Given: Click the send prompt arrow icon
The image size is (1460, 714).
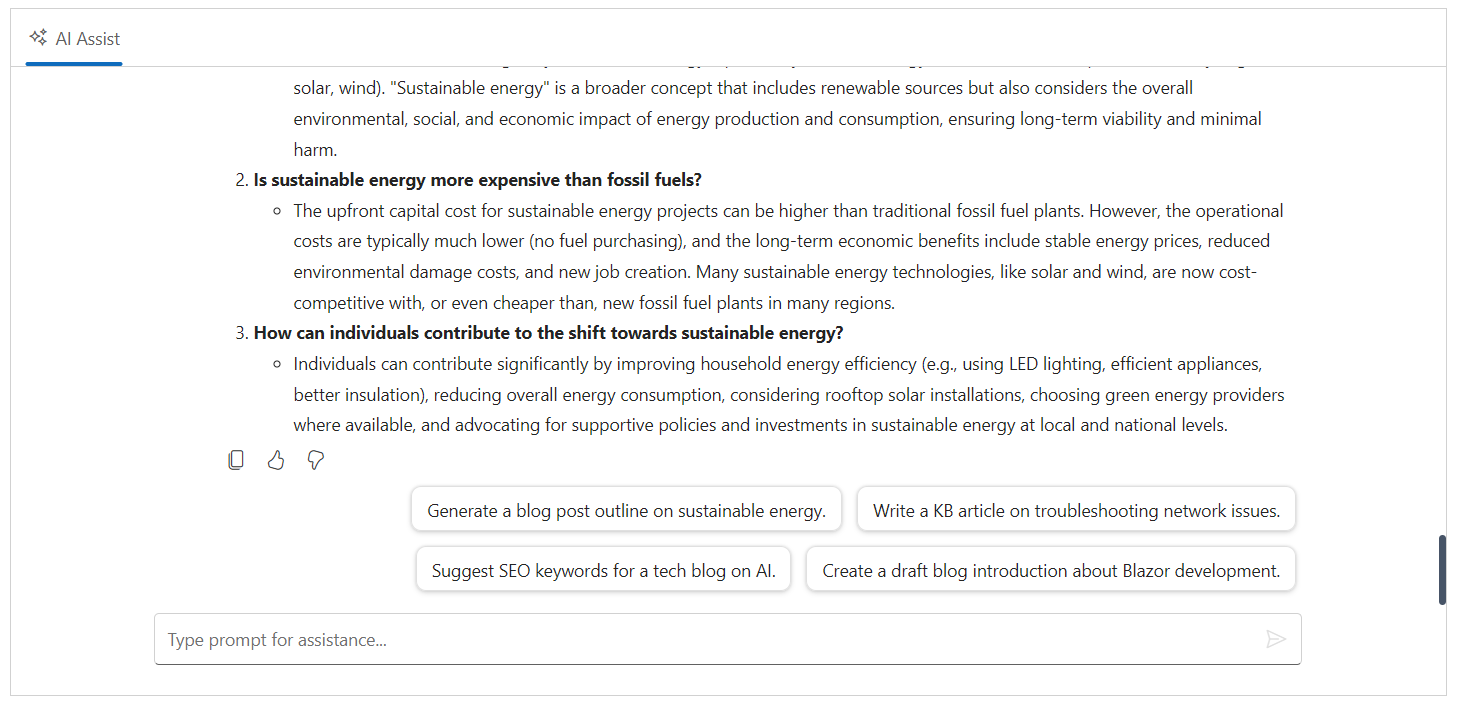Looking at the screenshot, I should [x=1276, y=639].
